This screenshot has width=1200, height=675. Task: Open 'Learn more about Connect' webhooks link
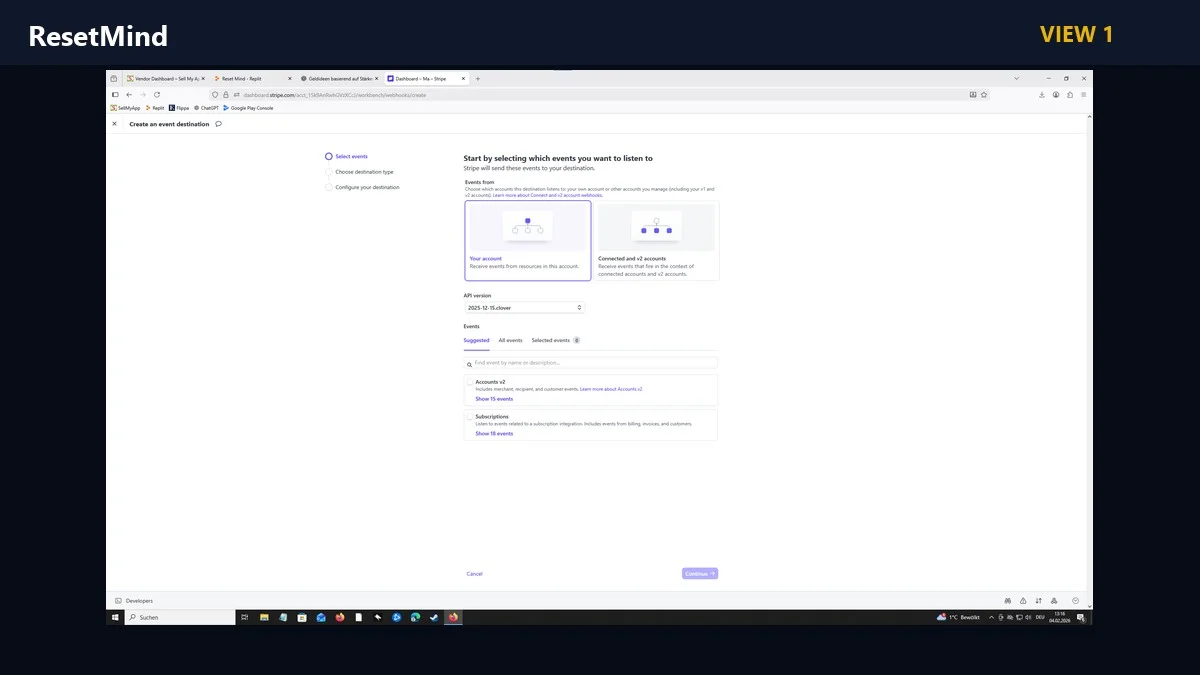(x=547, y=195)
